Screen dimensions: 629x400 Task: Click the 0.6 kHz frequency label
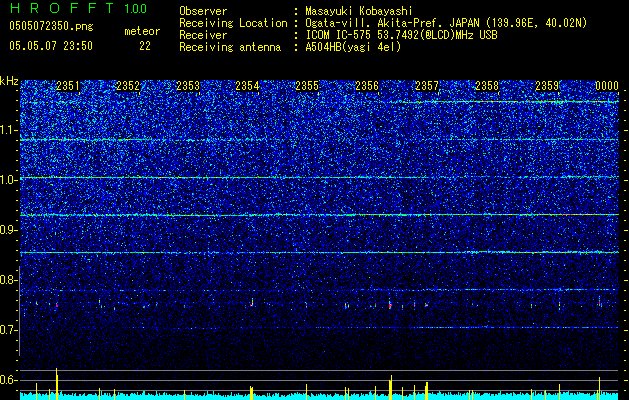click(9, 380)
